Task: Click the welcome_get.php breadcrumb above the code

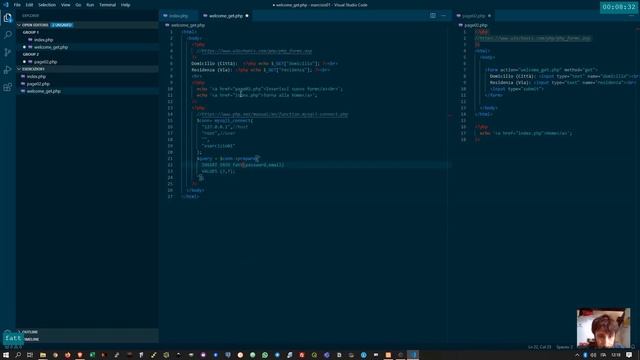Action: tap(188, 25)
